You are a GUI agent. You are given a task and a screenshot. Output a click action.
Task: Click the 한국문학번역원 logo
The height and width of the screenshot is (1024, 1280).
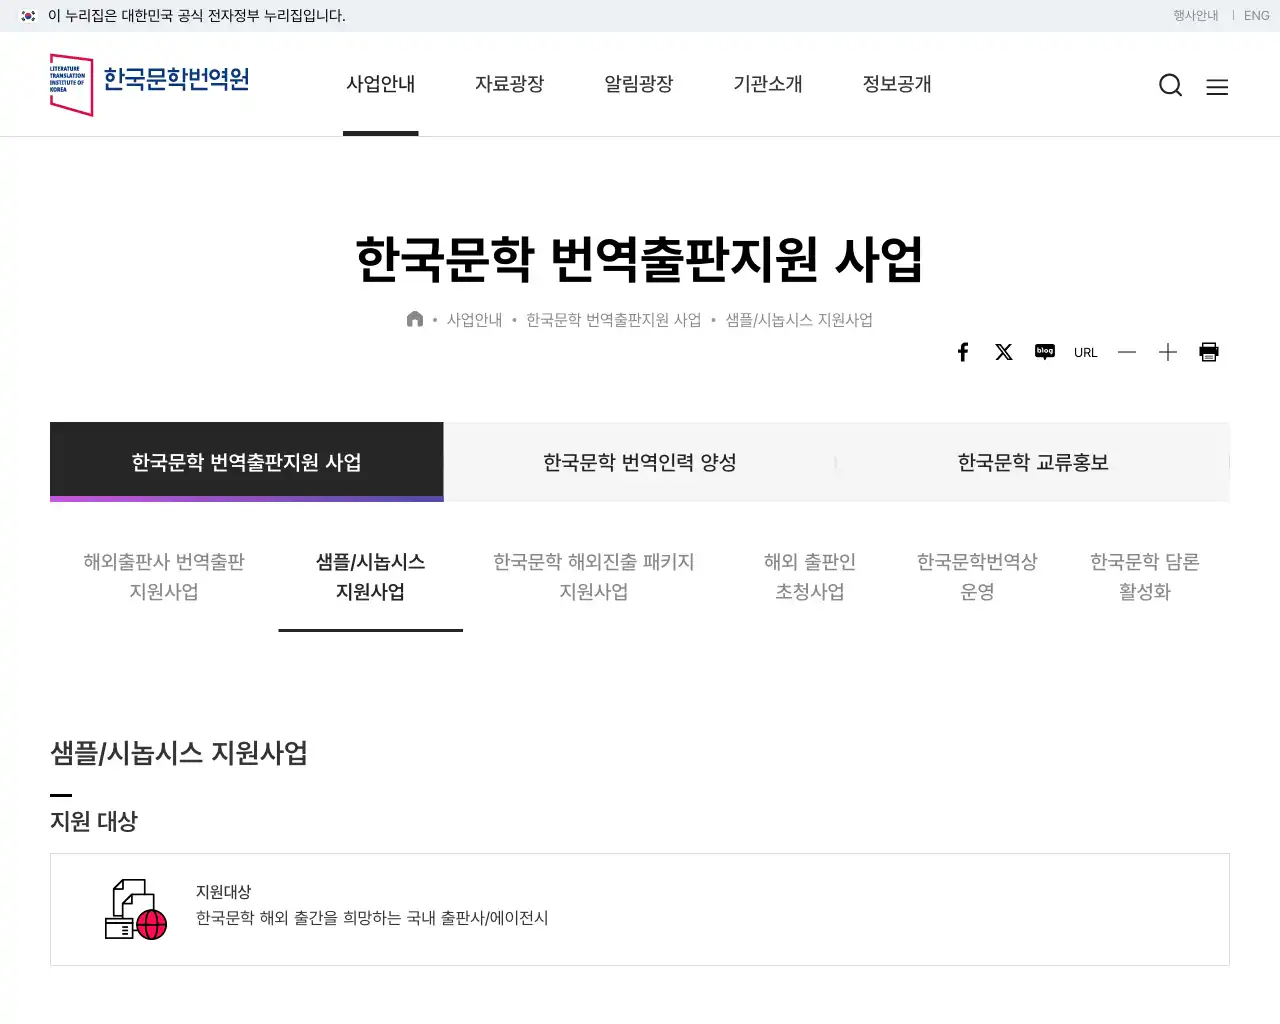[x=150, y=85]
